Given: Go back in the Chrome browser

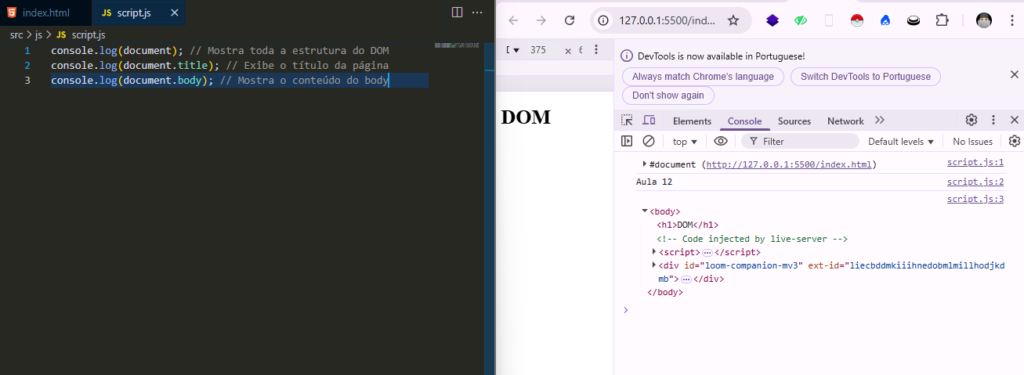Looking at the screenshot, I should coord(513,20).
